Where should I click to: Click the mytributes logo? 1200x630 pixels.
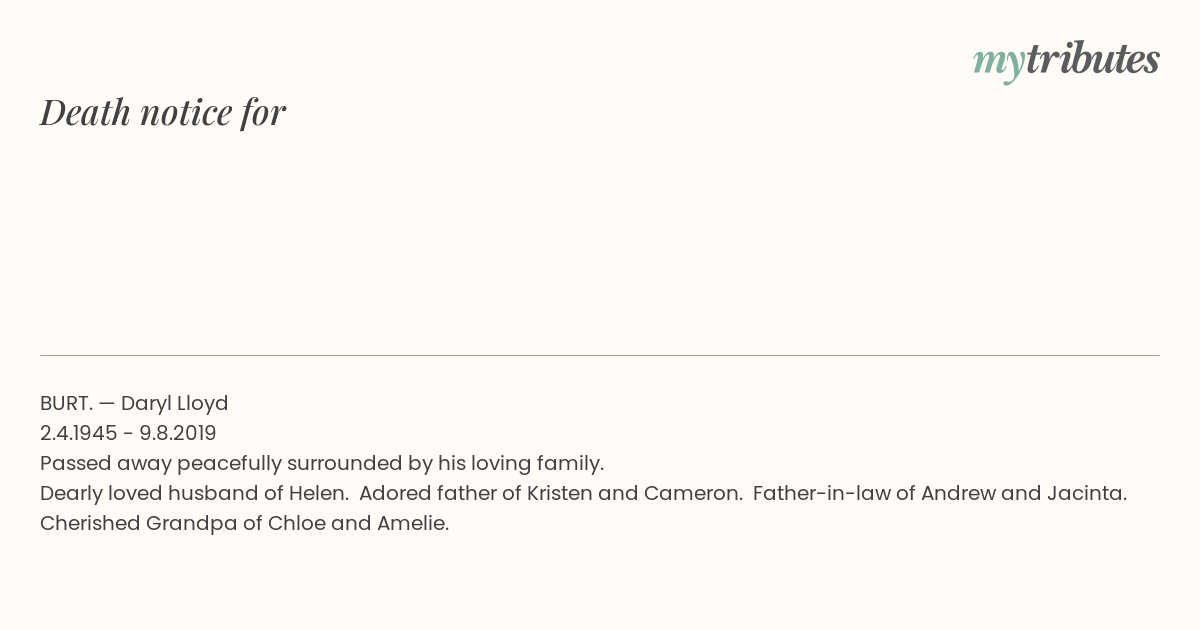point(1066,61)
